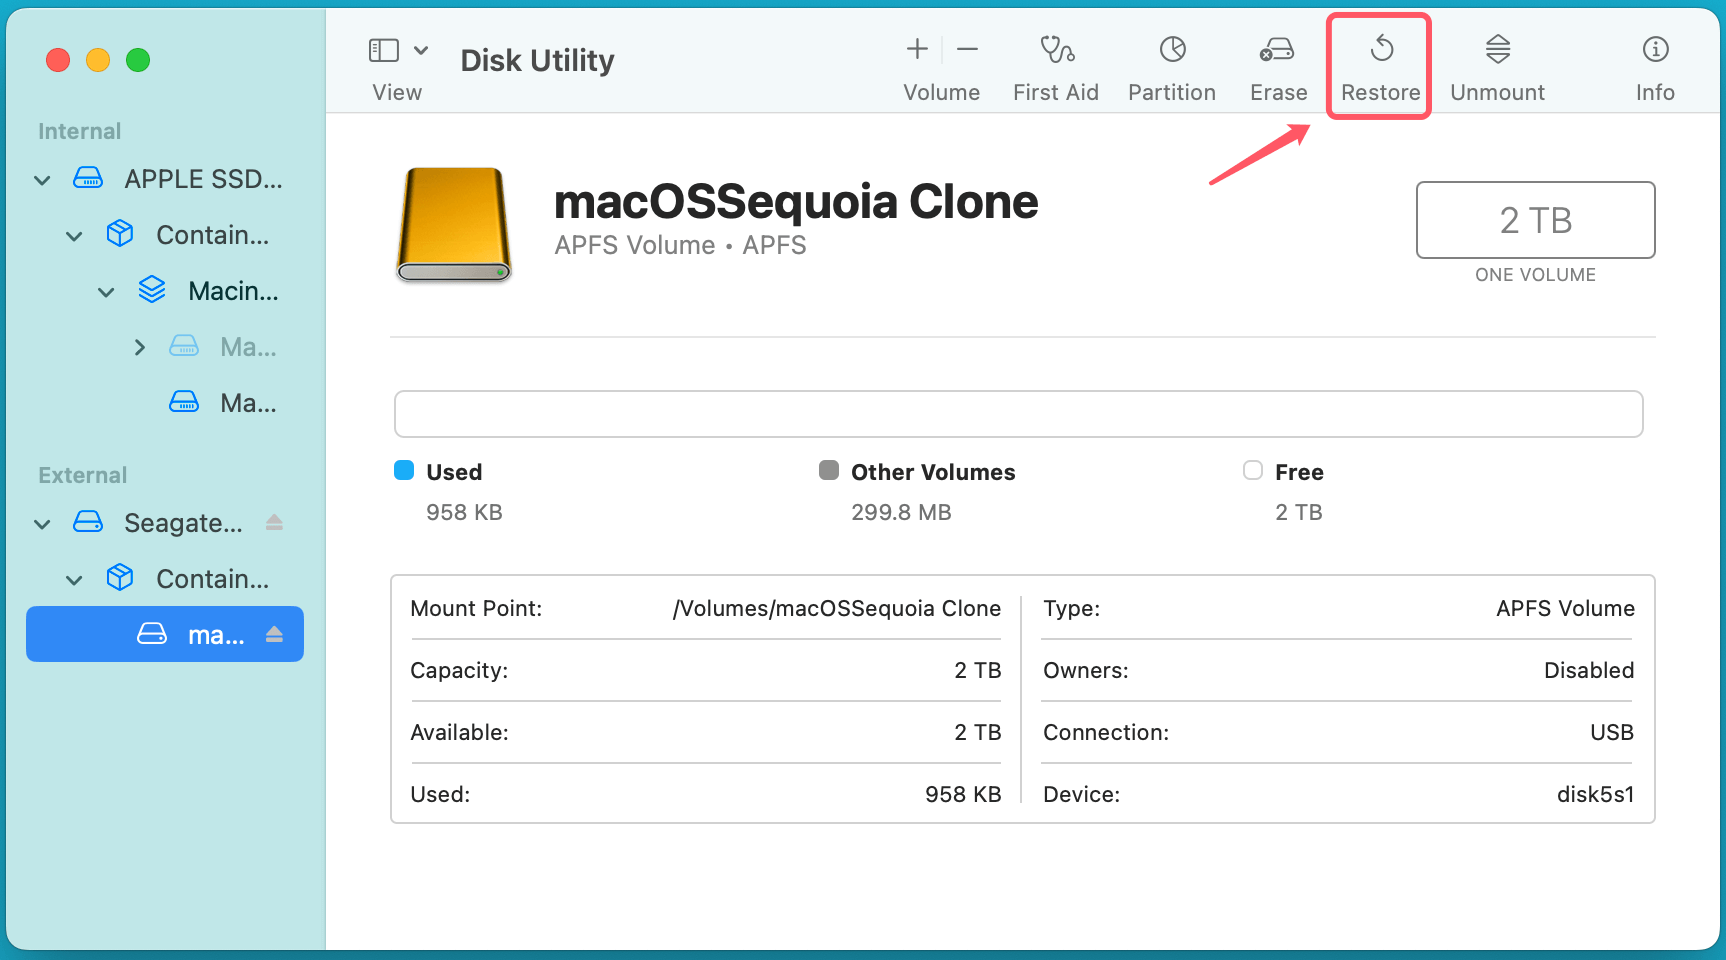Viewport: 1726px width, 960px height.
Task: Expand the greyed-out Ma... volume row
Action: coord(140,348)
